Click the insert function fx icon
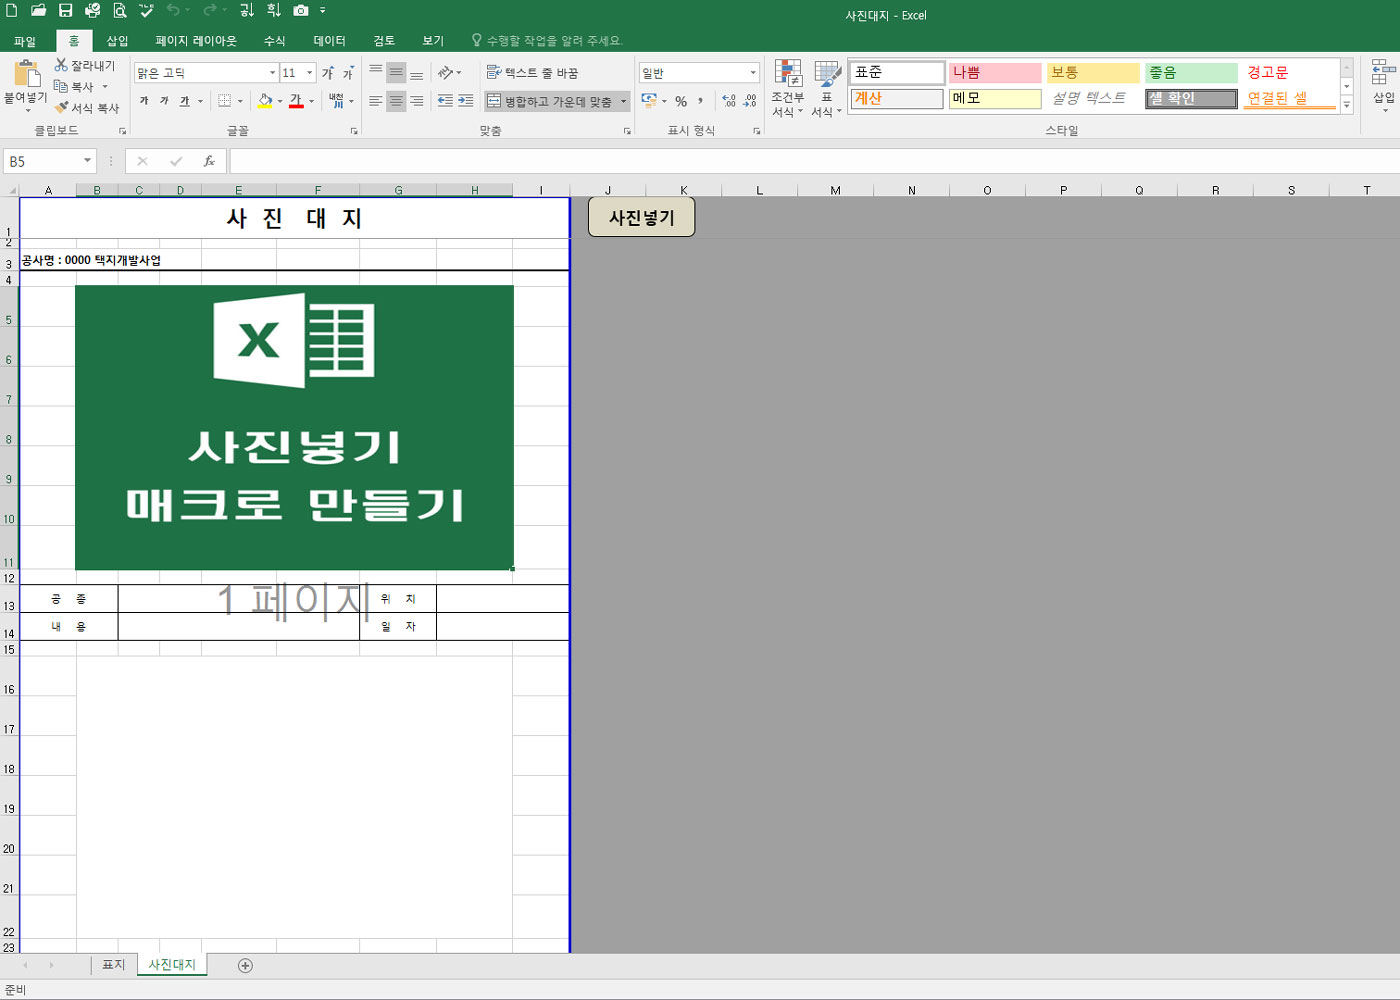The width and height of the screenshot is (1400, 1000). pyautogui.click(x=209, y=161)
